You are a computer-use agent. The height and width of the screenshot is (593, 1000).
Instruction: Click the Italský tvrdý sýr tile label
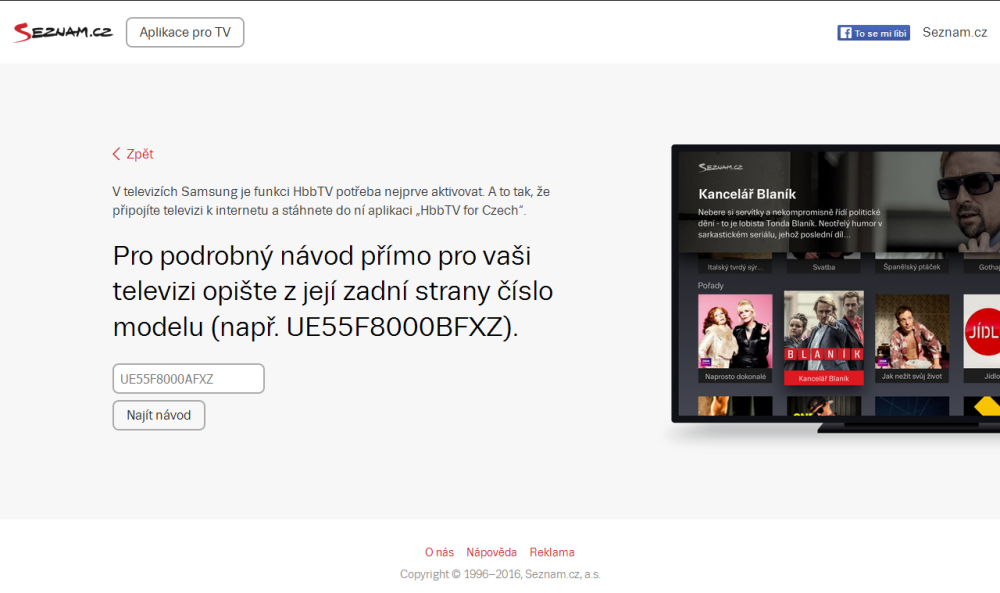pos(735,267)
